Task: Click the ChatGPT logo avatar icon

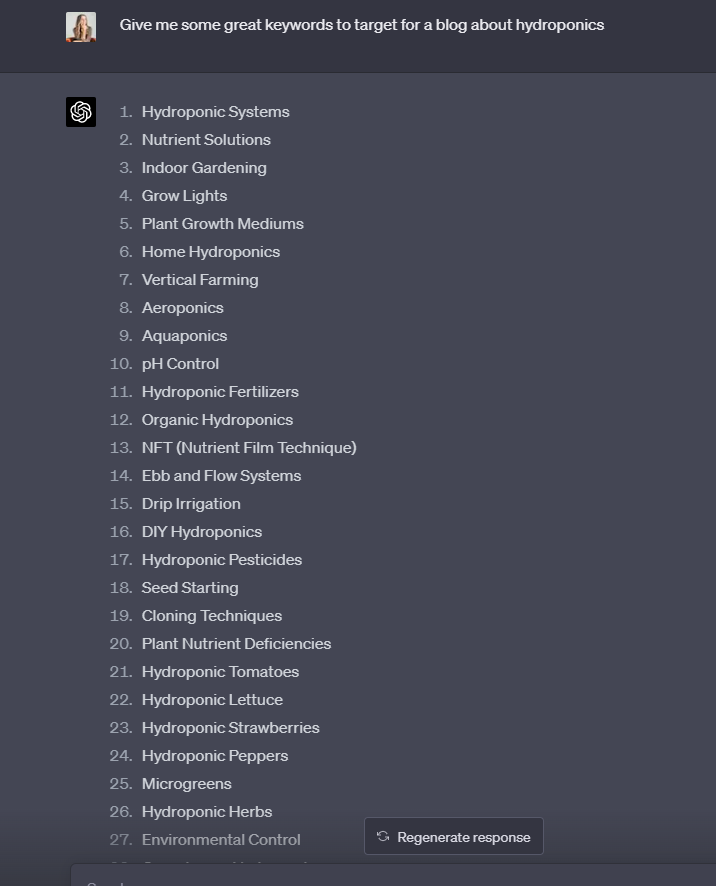Action: 81,112
